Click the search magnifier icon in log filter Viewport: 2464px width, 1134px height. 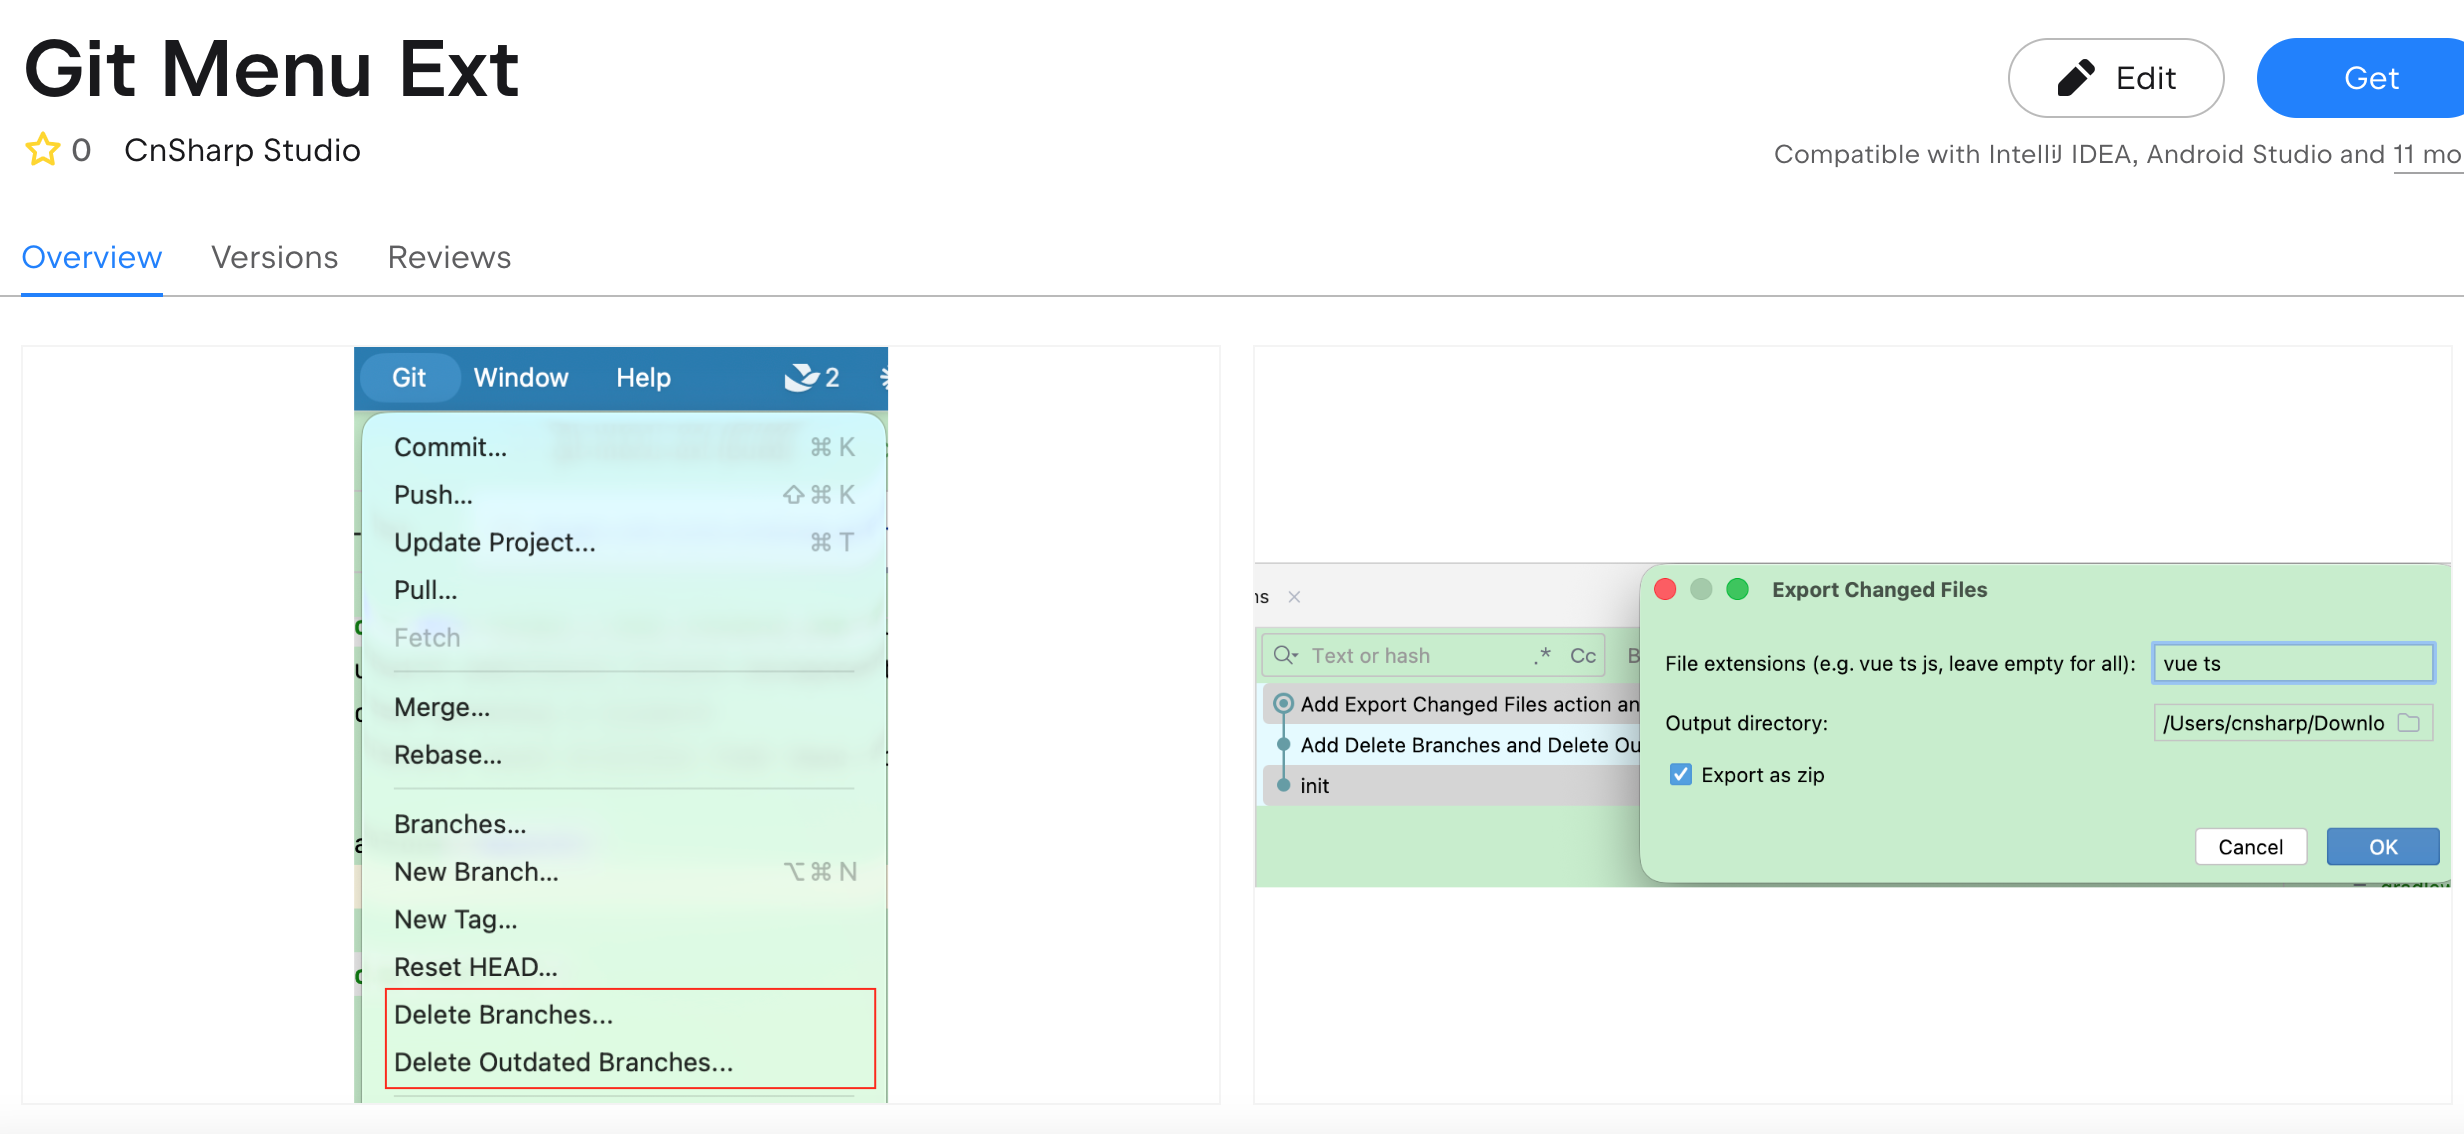(x=1285, y=655)
